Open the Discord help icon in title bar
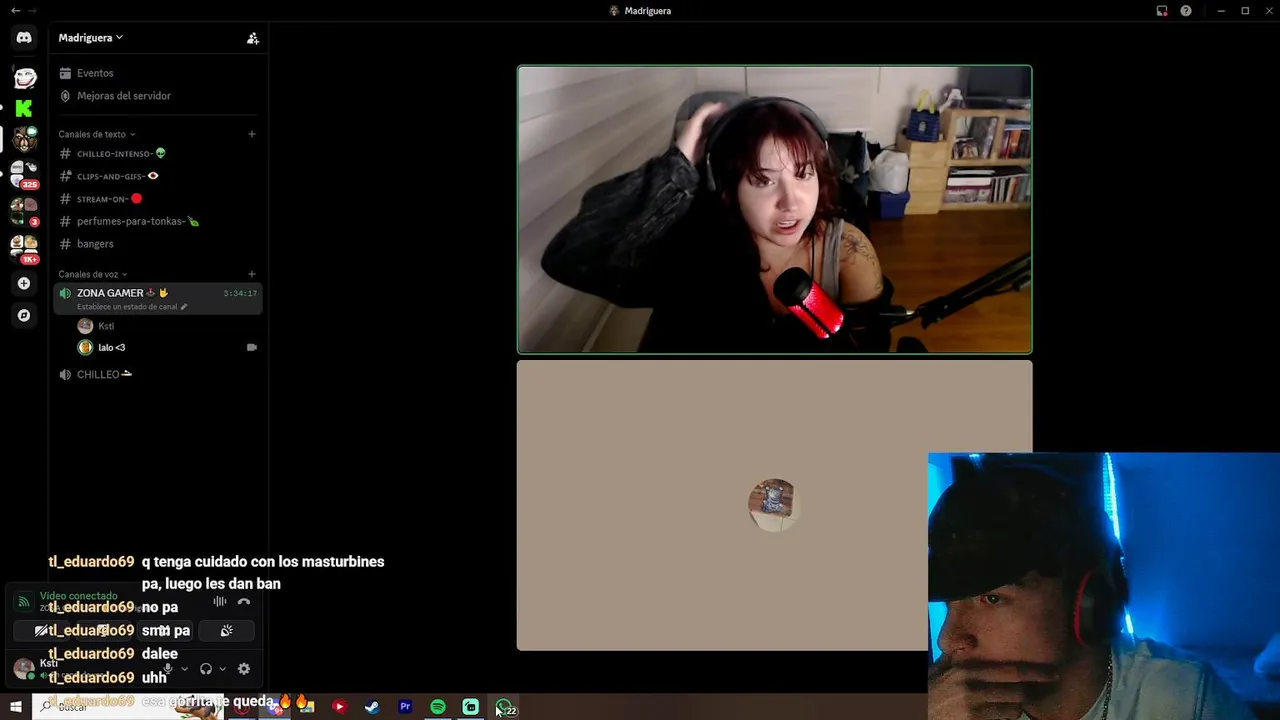Screen dimensions: 1280x720 (x=1186, y=11)
